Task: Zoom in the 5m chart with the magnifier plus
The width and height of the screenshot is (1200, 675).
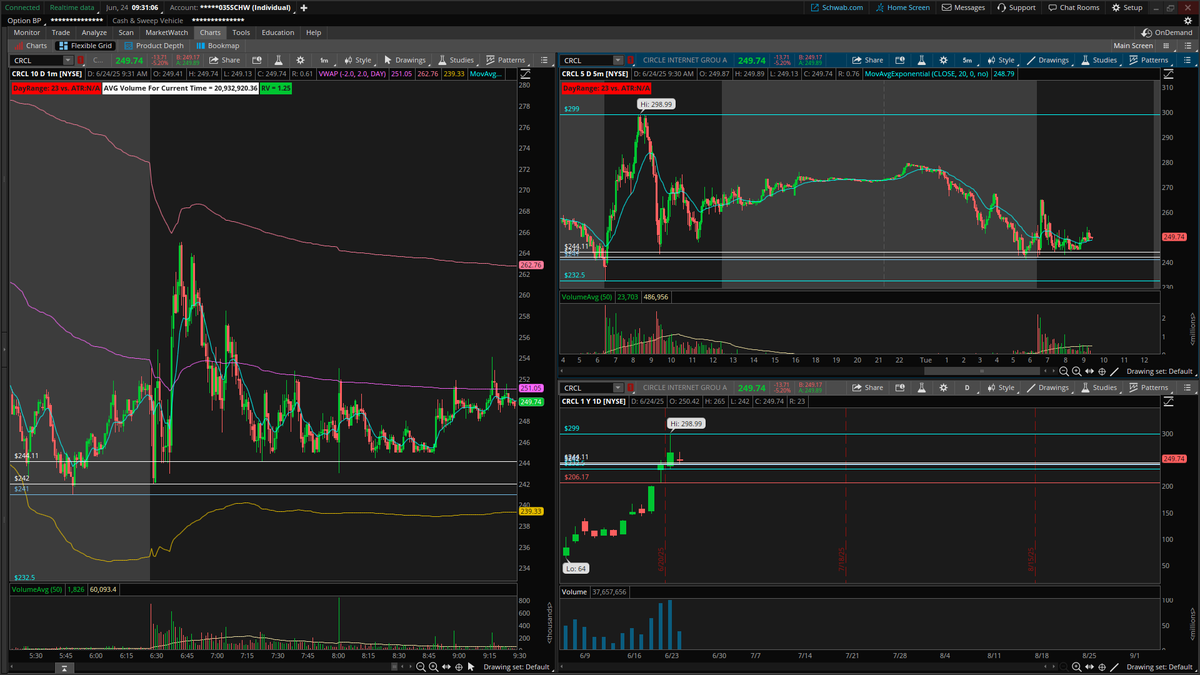Action: 1077,371
